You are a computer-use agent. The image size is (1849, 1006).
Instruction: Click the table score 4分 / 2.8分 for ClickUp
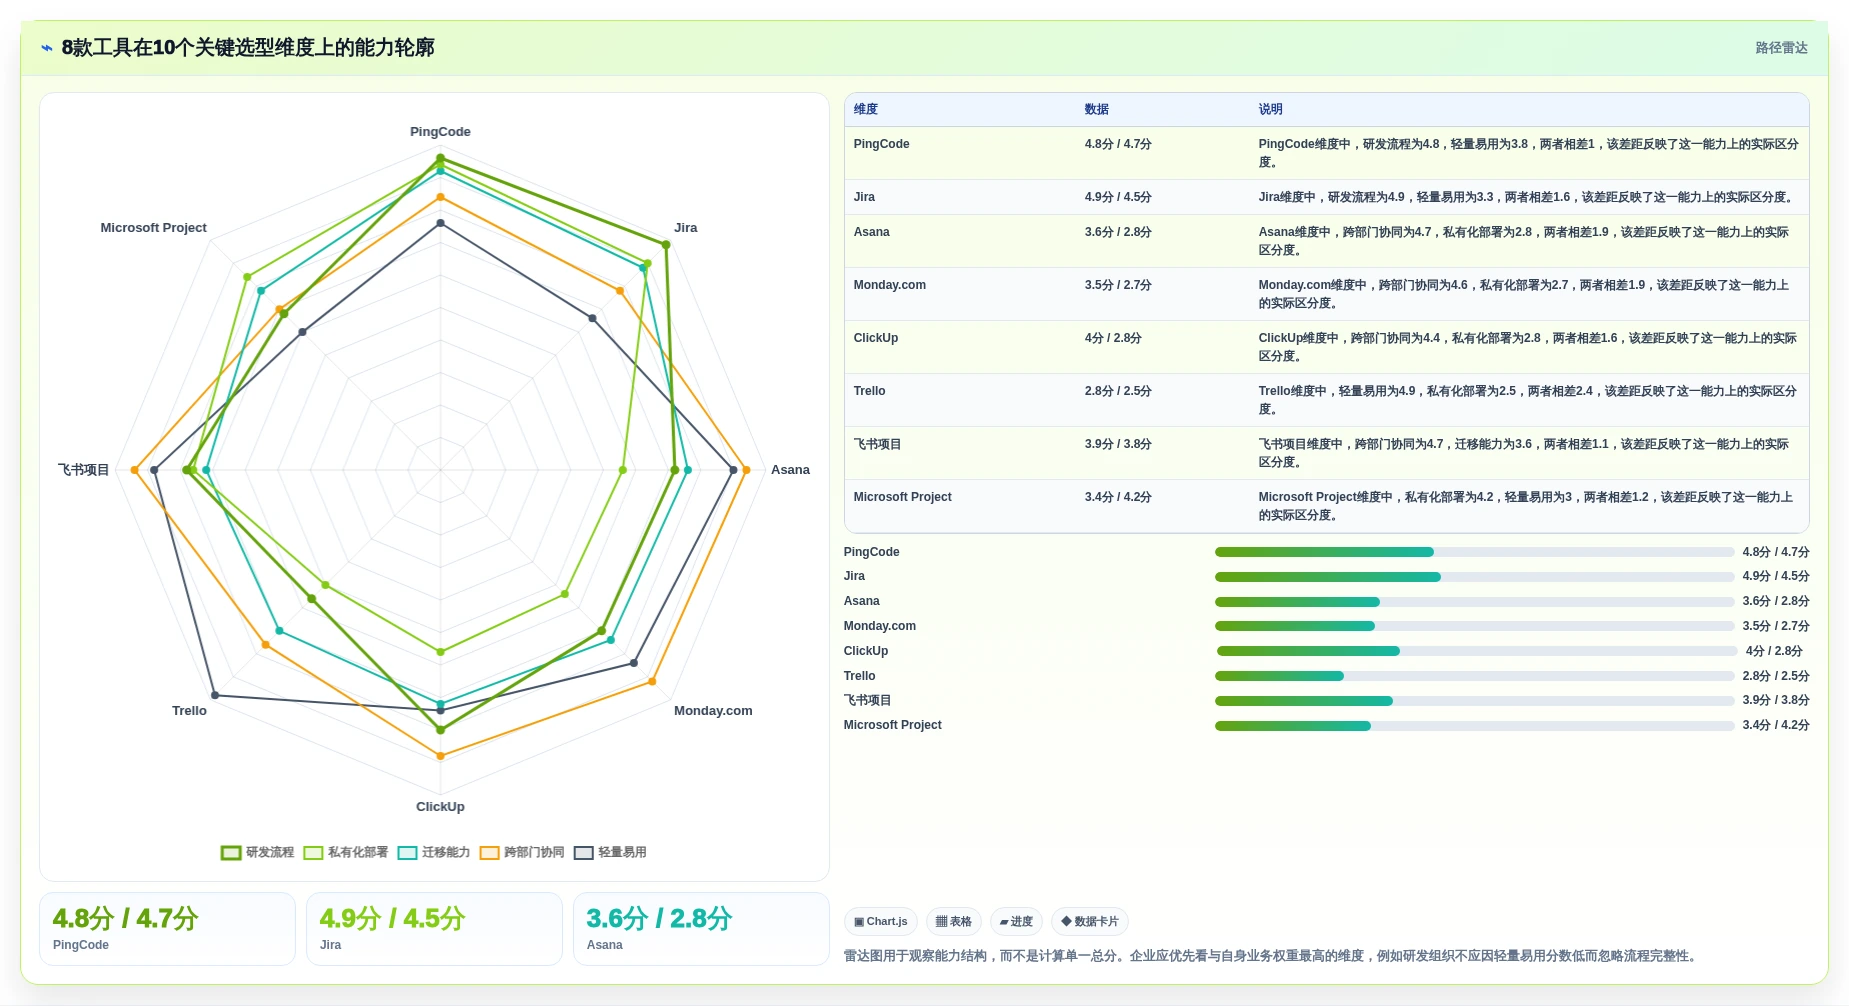point(1113,338)
